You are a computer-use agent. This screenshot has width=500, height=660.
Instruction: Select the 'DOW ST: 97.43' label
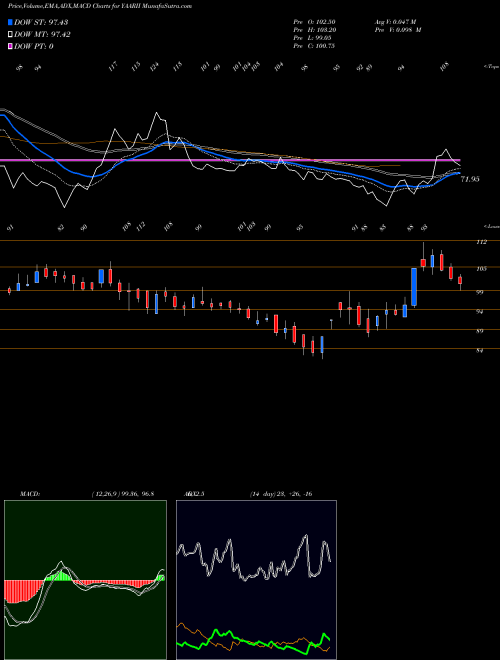(x=41, y=22)
